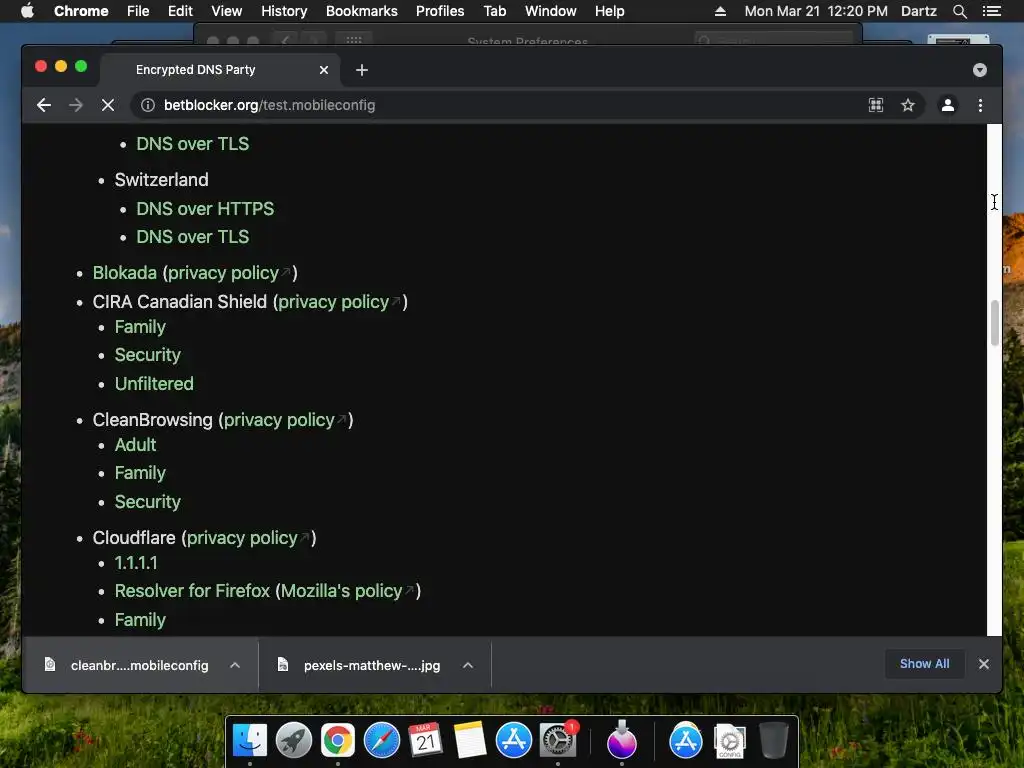Open the Tab menu
1024x768 pixels.
[x=495, y=11]
